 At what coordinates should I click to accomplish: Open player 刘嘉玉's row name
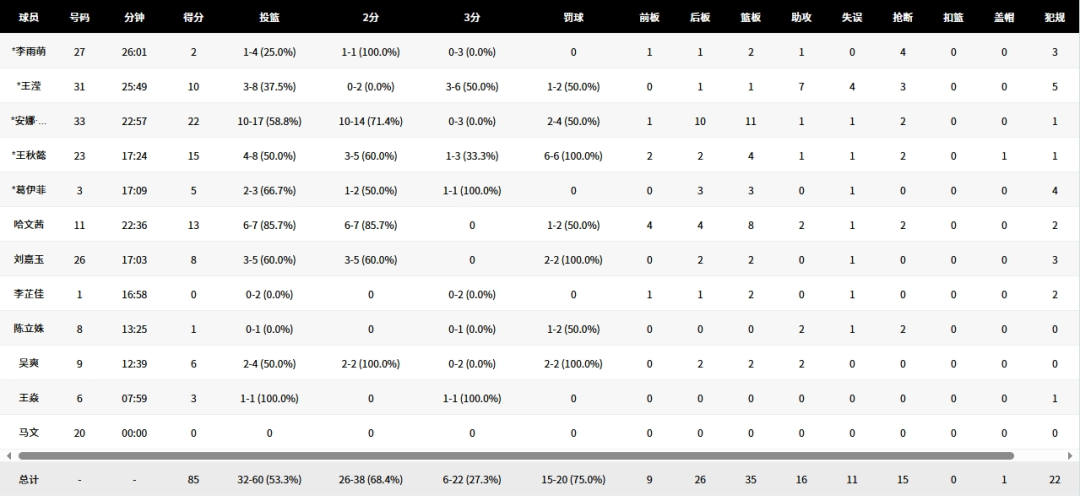29,260
